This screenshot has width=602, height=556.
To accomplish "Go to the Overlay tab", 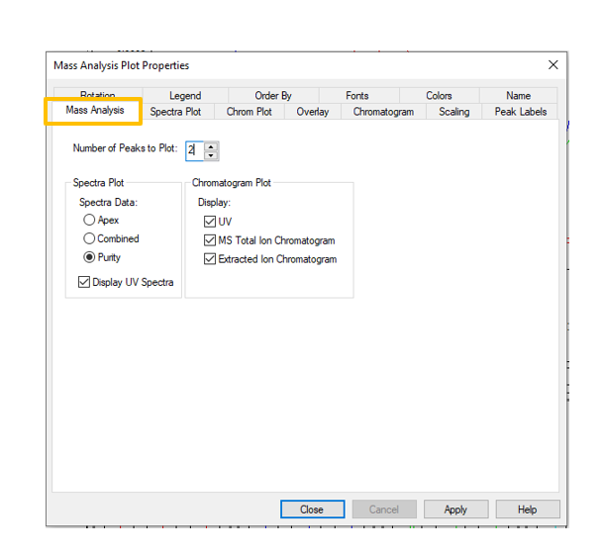I will click(x=312, y=112).
